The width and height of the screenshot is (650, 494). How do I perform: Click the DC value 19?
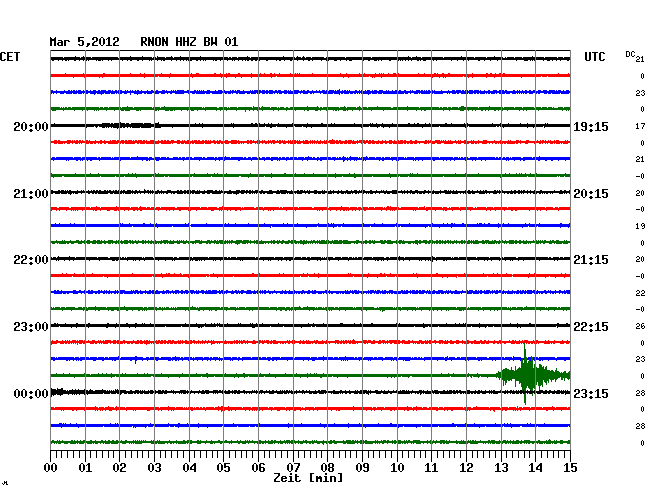pyautogui.click(x=640, y=226)
